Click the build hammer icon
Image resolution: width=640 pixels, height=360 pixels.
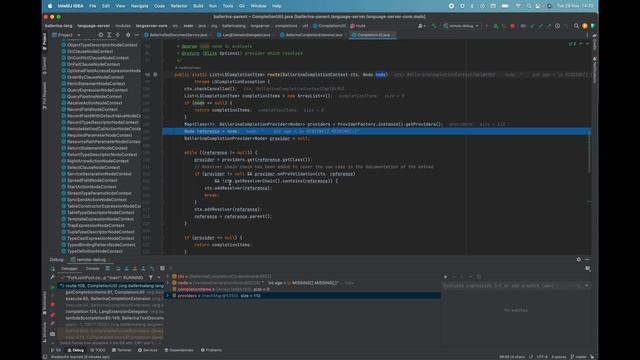click(433, 26)
